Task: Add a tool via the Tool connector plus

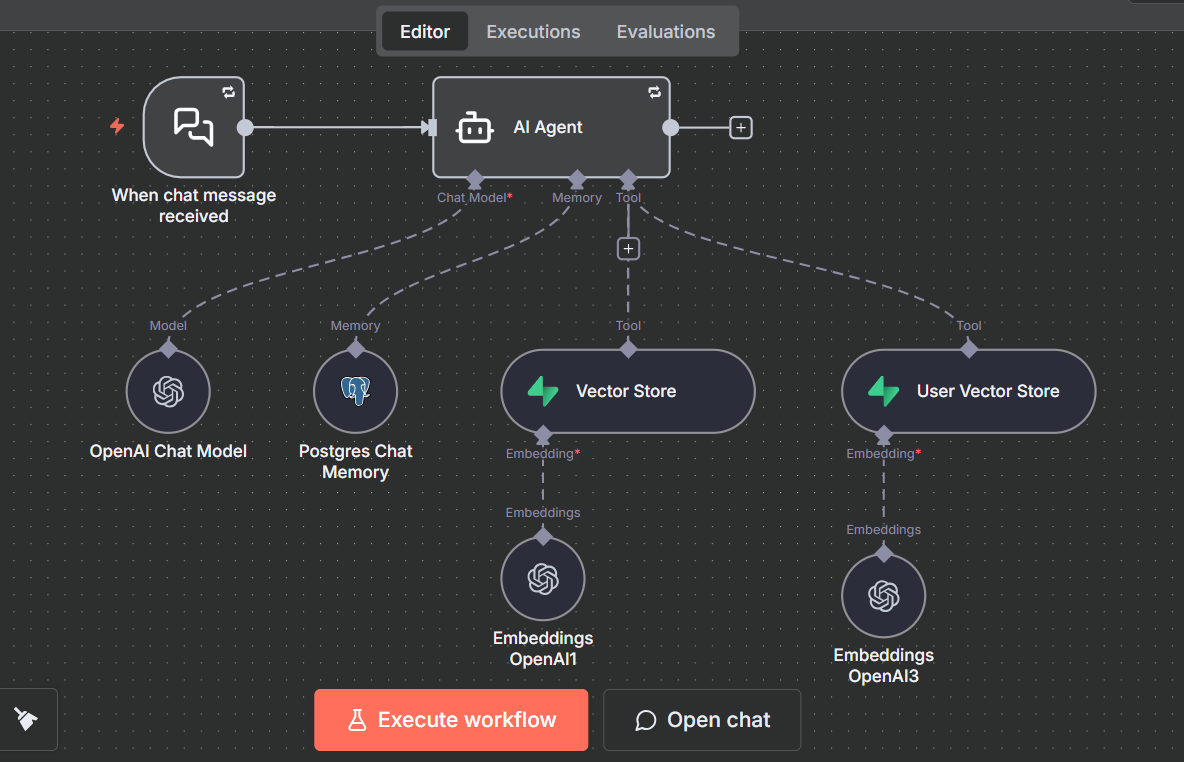Action: coord(628,248)
